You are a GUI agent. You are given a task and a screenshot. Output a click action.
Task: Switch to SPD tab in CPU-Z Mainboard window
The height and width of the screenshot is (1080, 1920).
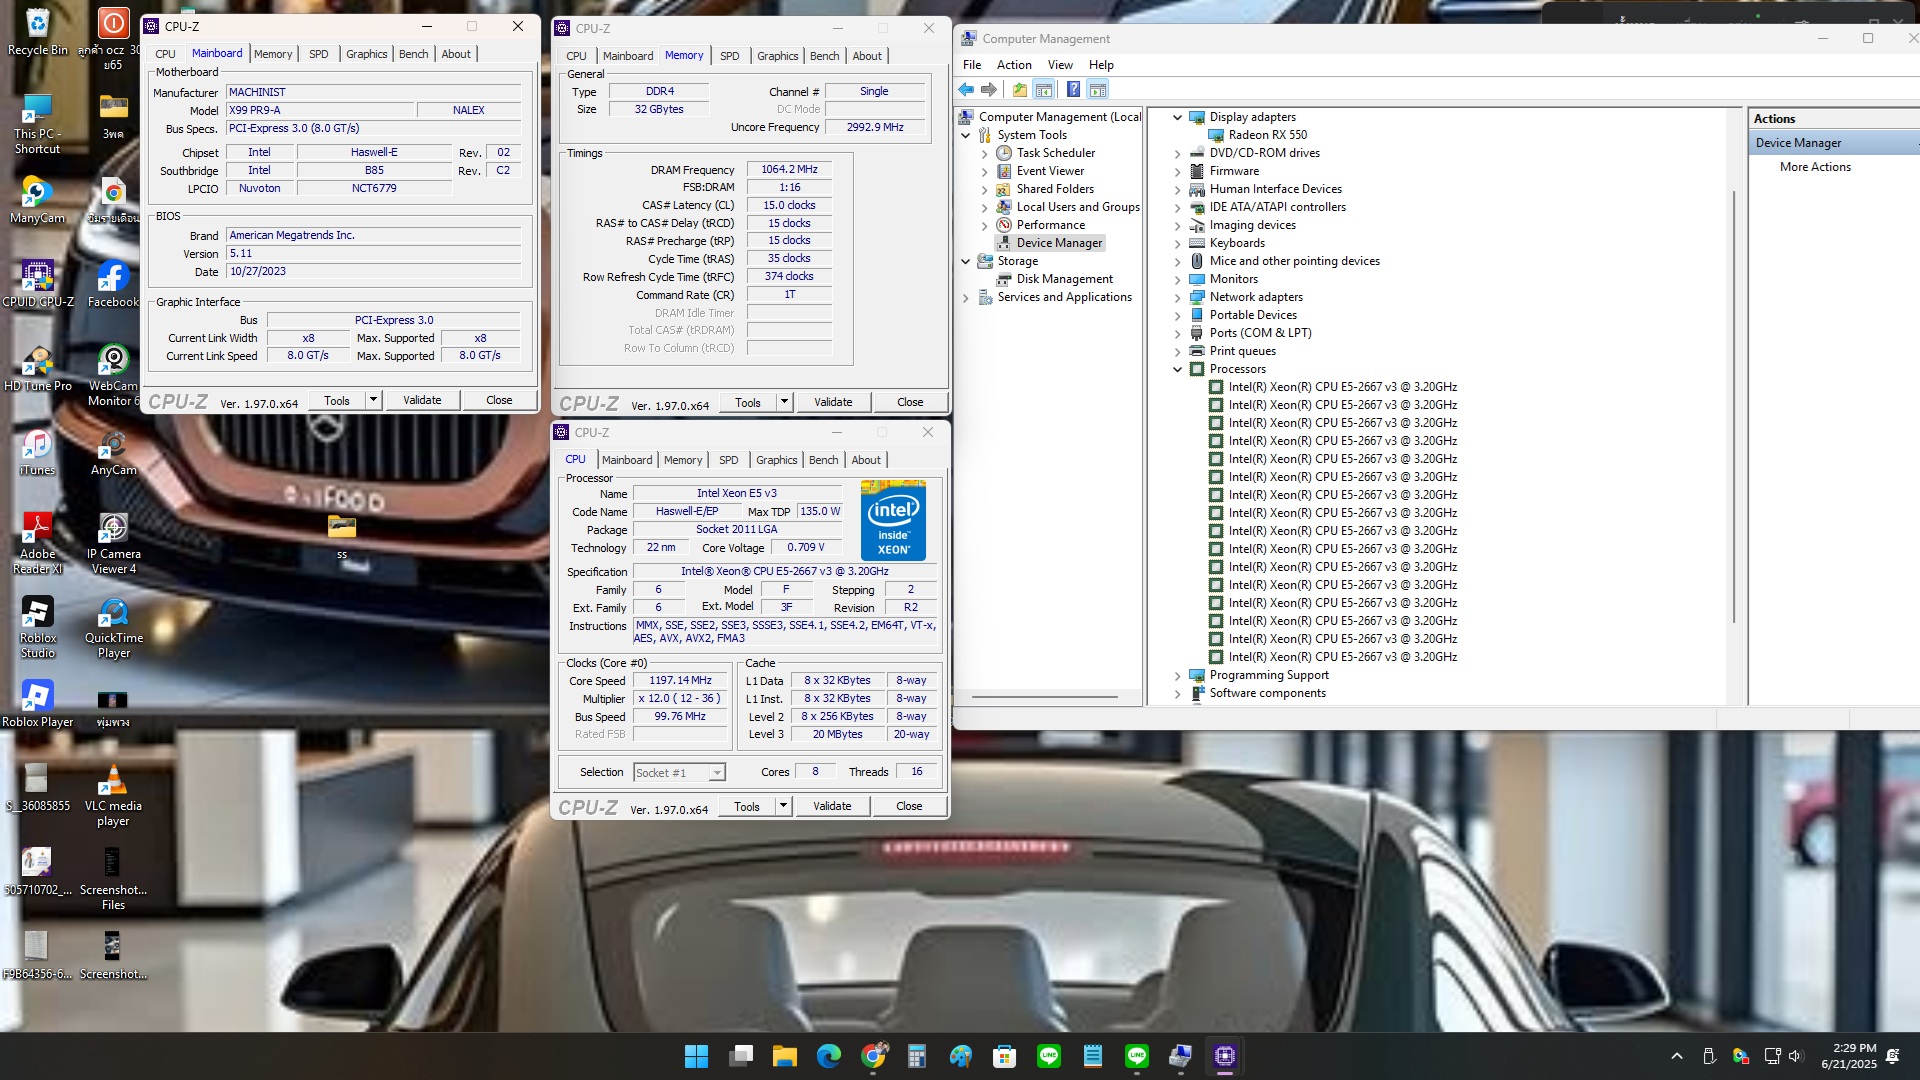[318, 54]
